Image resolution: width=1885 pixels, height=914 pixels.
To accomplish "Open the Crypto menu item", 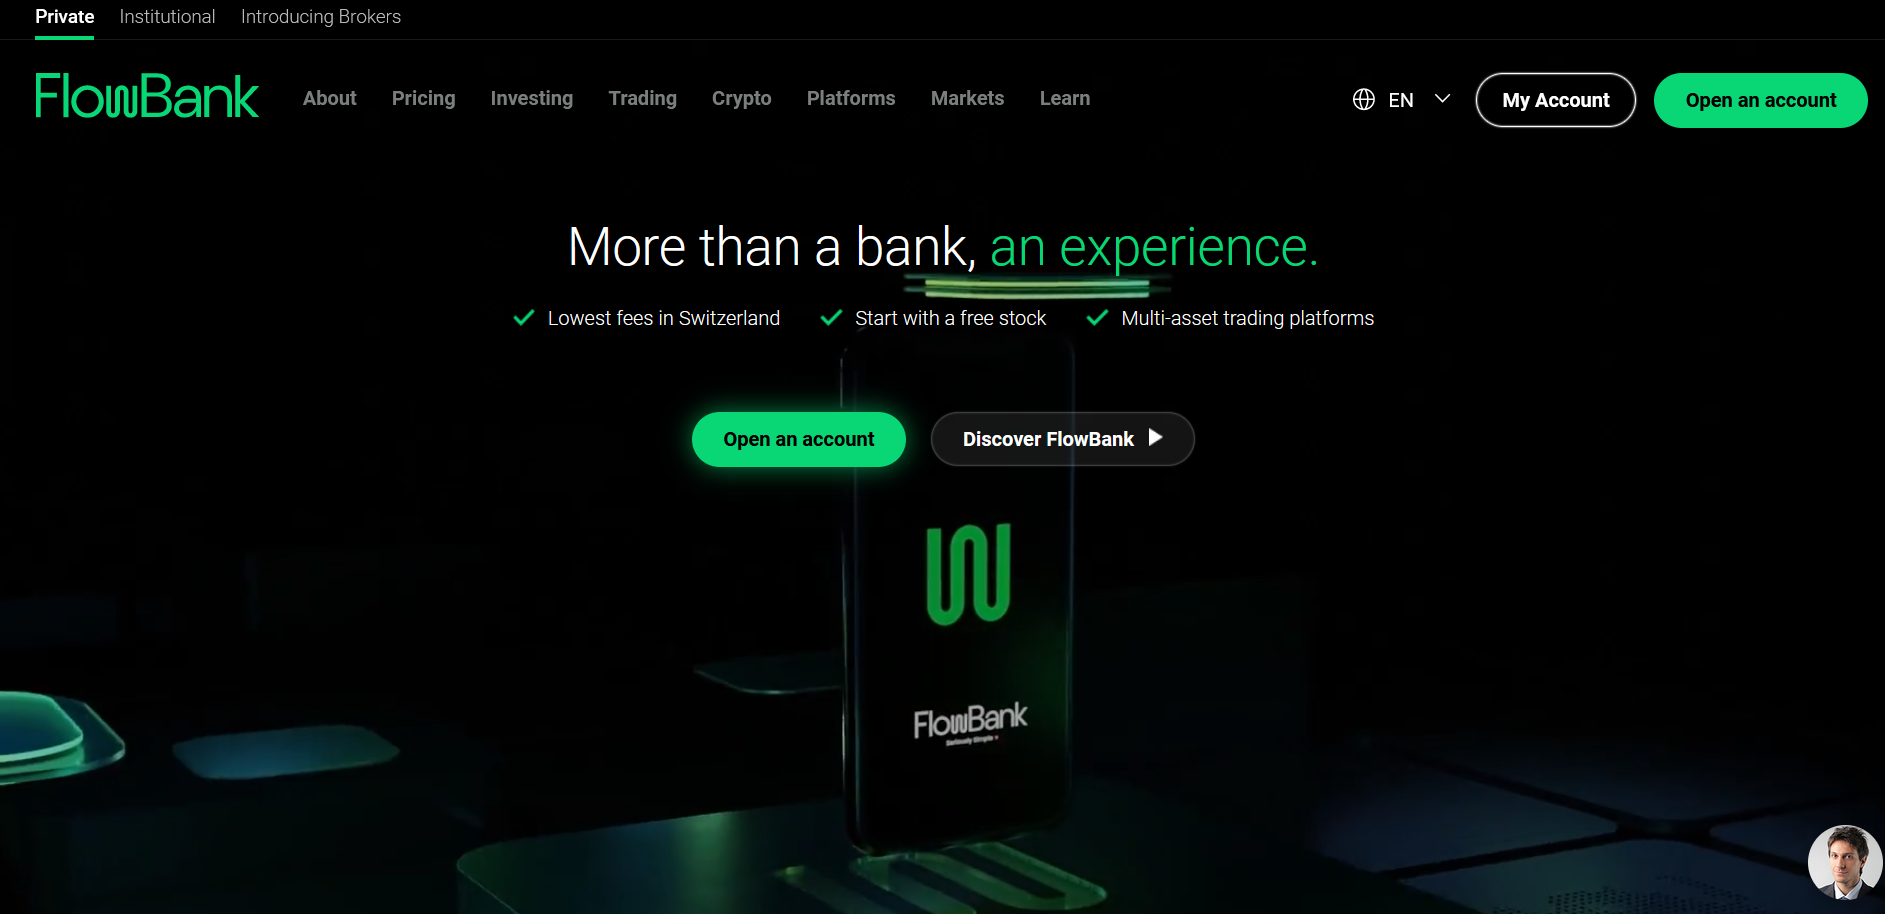I will pyautogui.click(x=742, y=98).
